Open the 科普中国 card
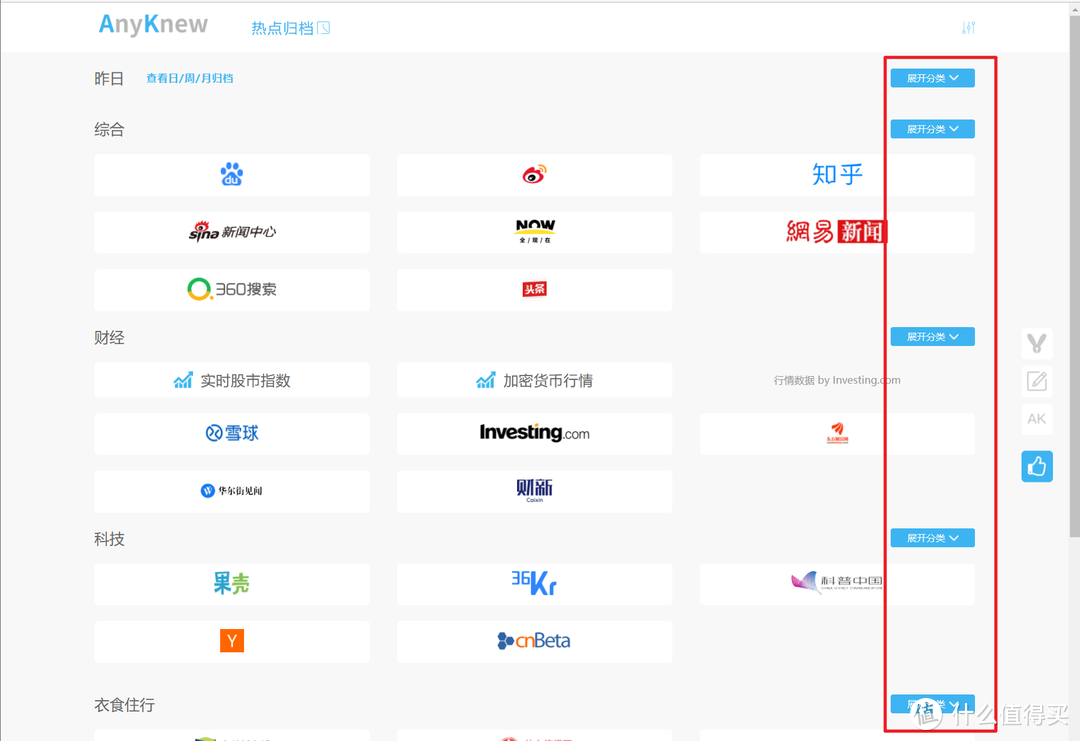 (837, 584)
